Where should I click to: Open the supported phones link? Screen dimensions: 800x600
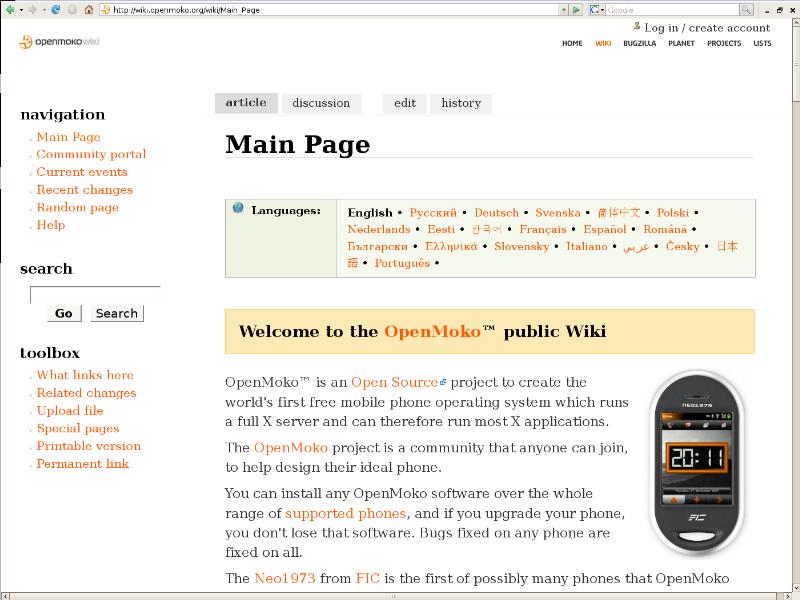point(345,513)
